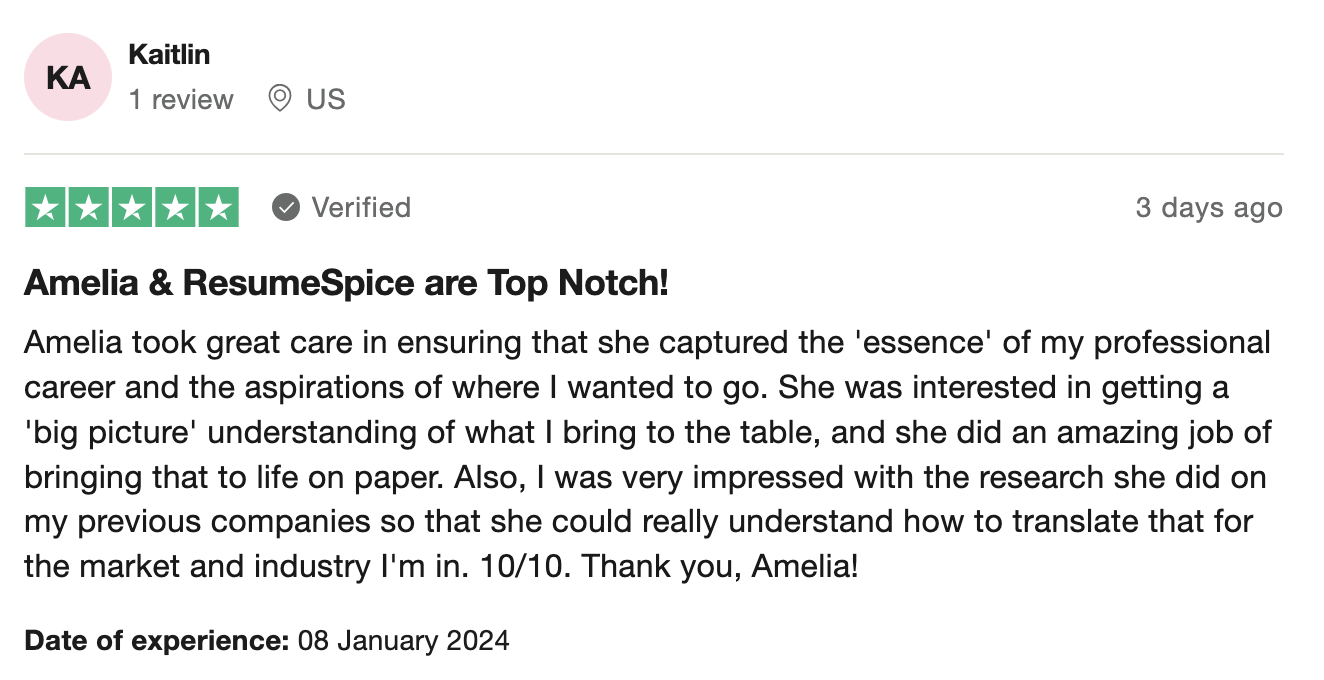The height and width of the screenshot is (680, 1324).
Task: Open the 'Amelia & ResumeSpice are Top Notch!' title
Action: pos(346,283)
